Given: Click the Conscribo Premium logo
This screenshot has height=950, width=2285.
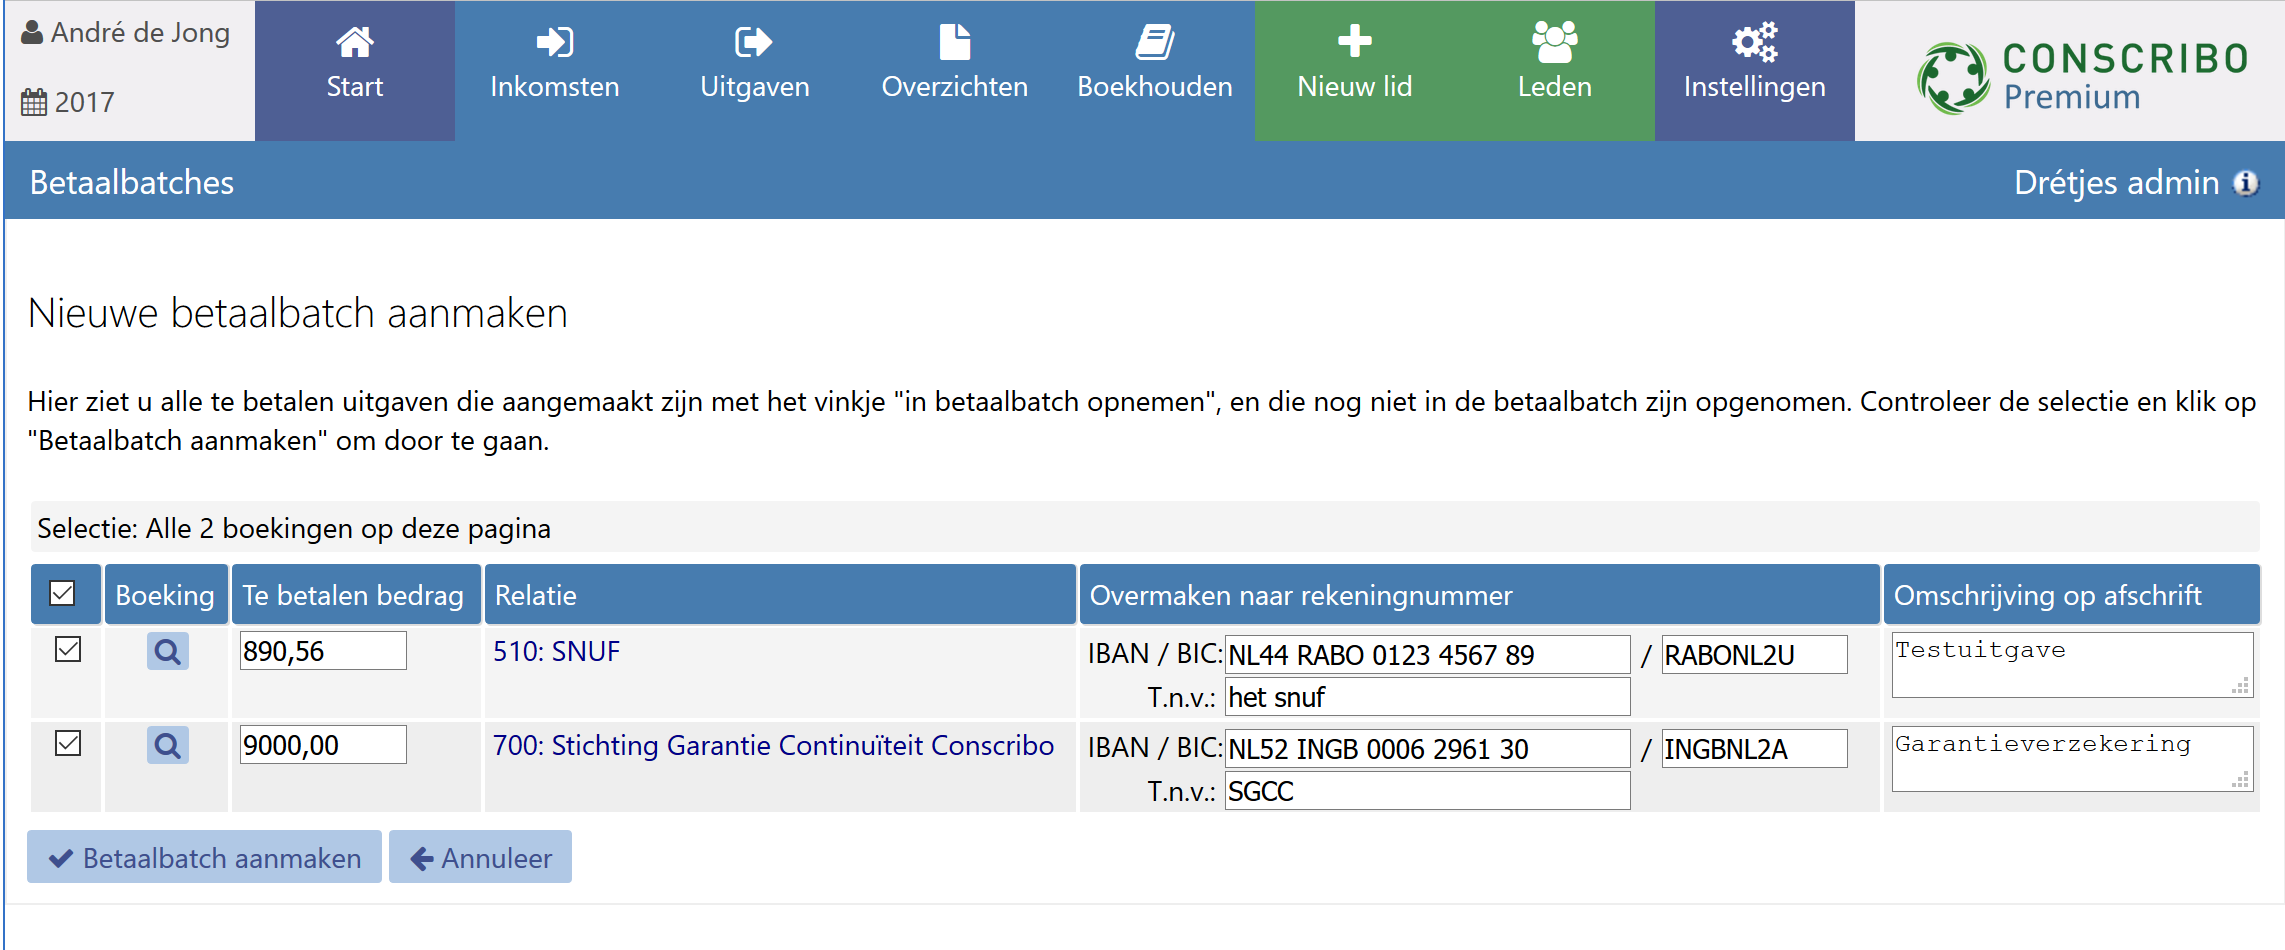Looking at the screenshot, I should point(2082,76).
